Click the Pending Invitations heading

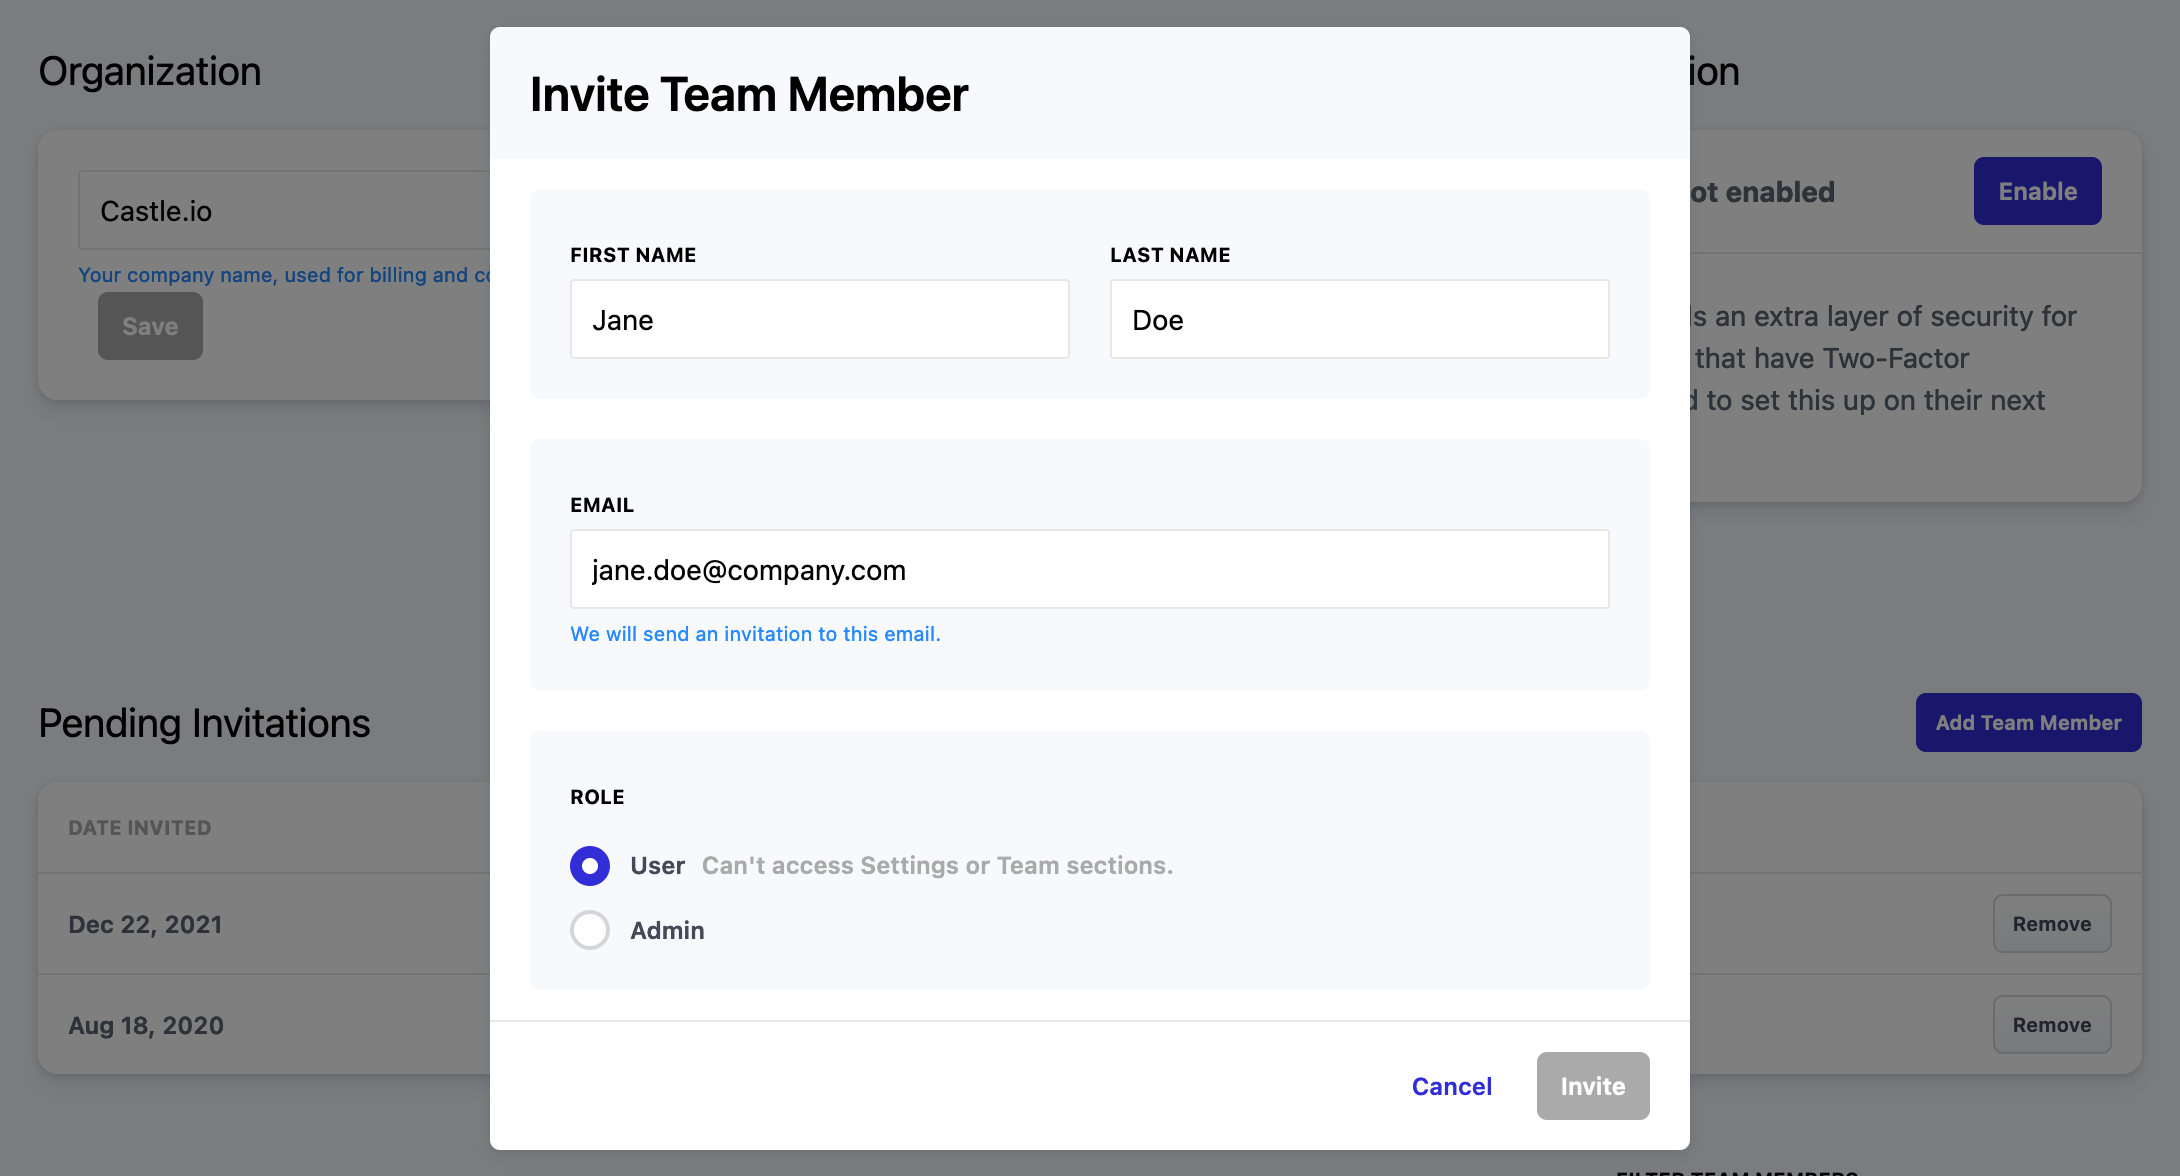(x=204, y=723)
